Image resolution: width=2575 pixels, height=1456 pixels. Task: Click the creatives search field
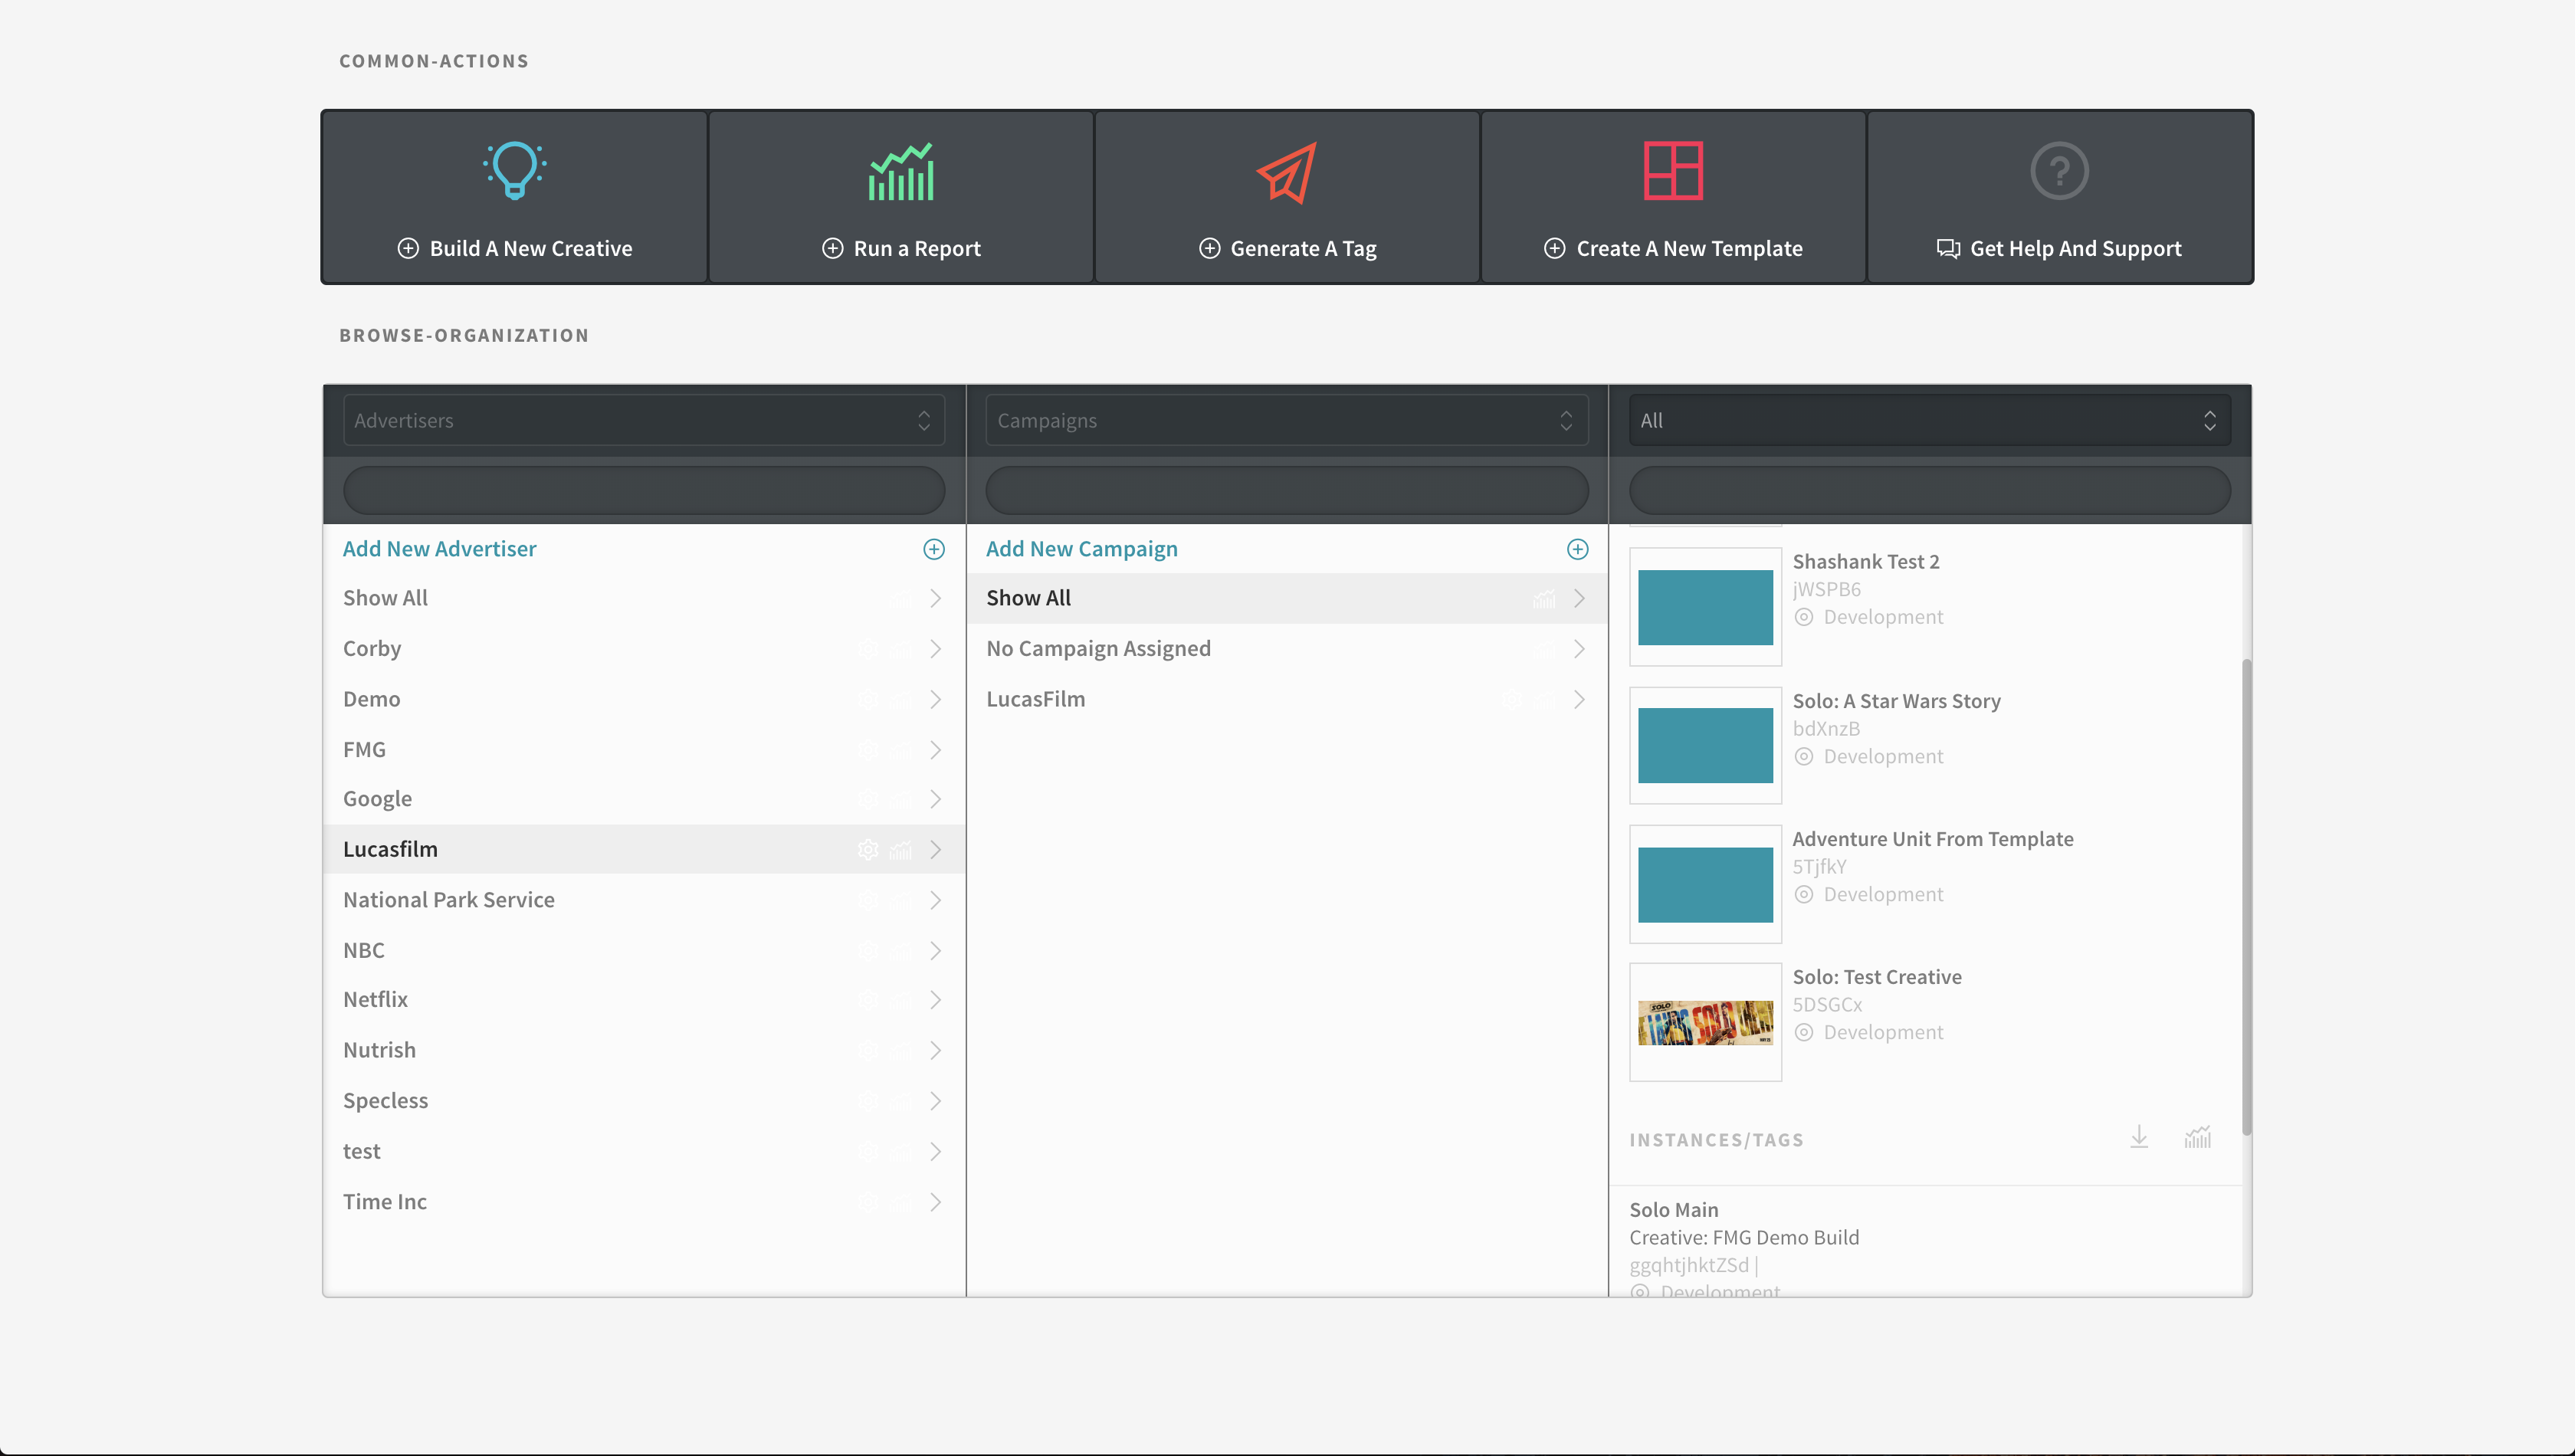[x=1930, y=490]
